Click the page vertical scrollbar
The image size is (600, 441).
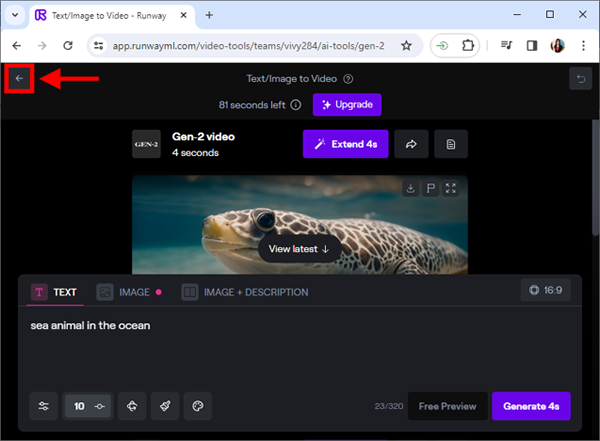click(x=595, y=176)
